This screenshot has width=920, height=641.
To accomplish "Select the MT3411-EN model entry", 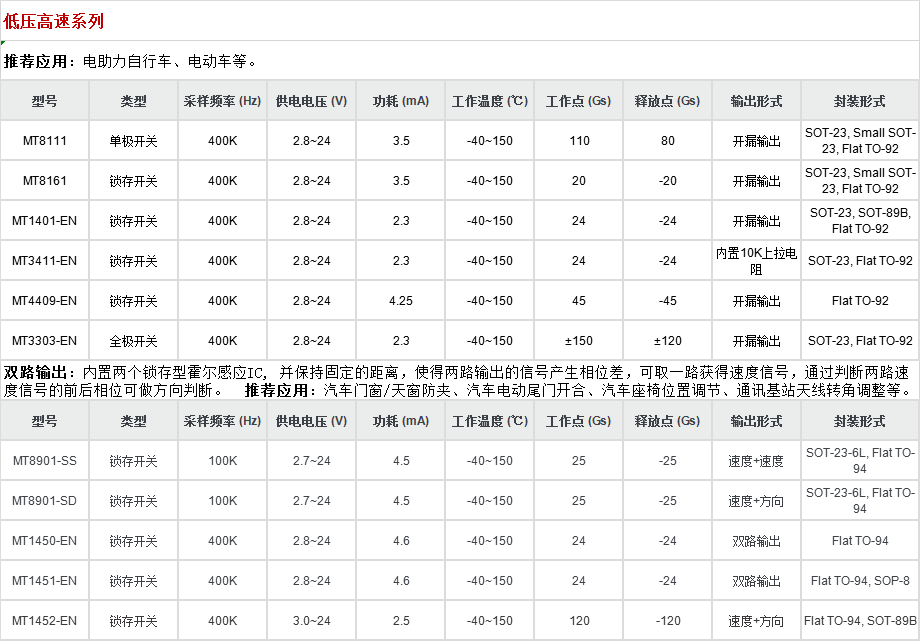I will [44, 261].
